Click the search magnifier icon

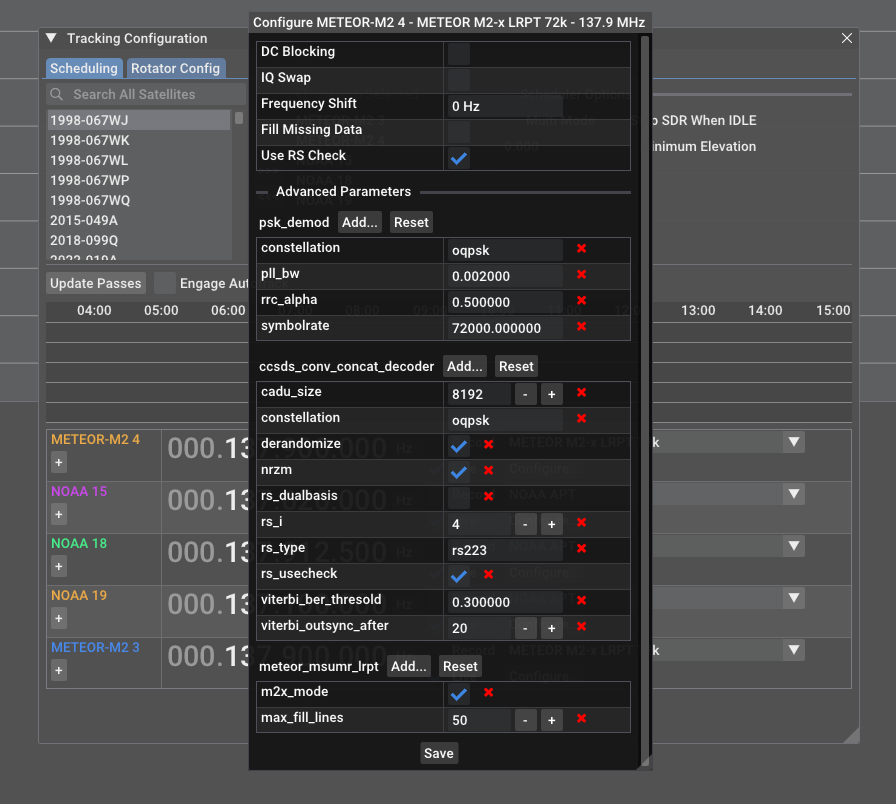(57, 94)
